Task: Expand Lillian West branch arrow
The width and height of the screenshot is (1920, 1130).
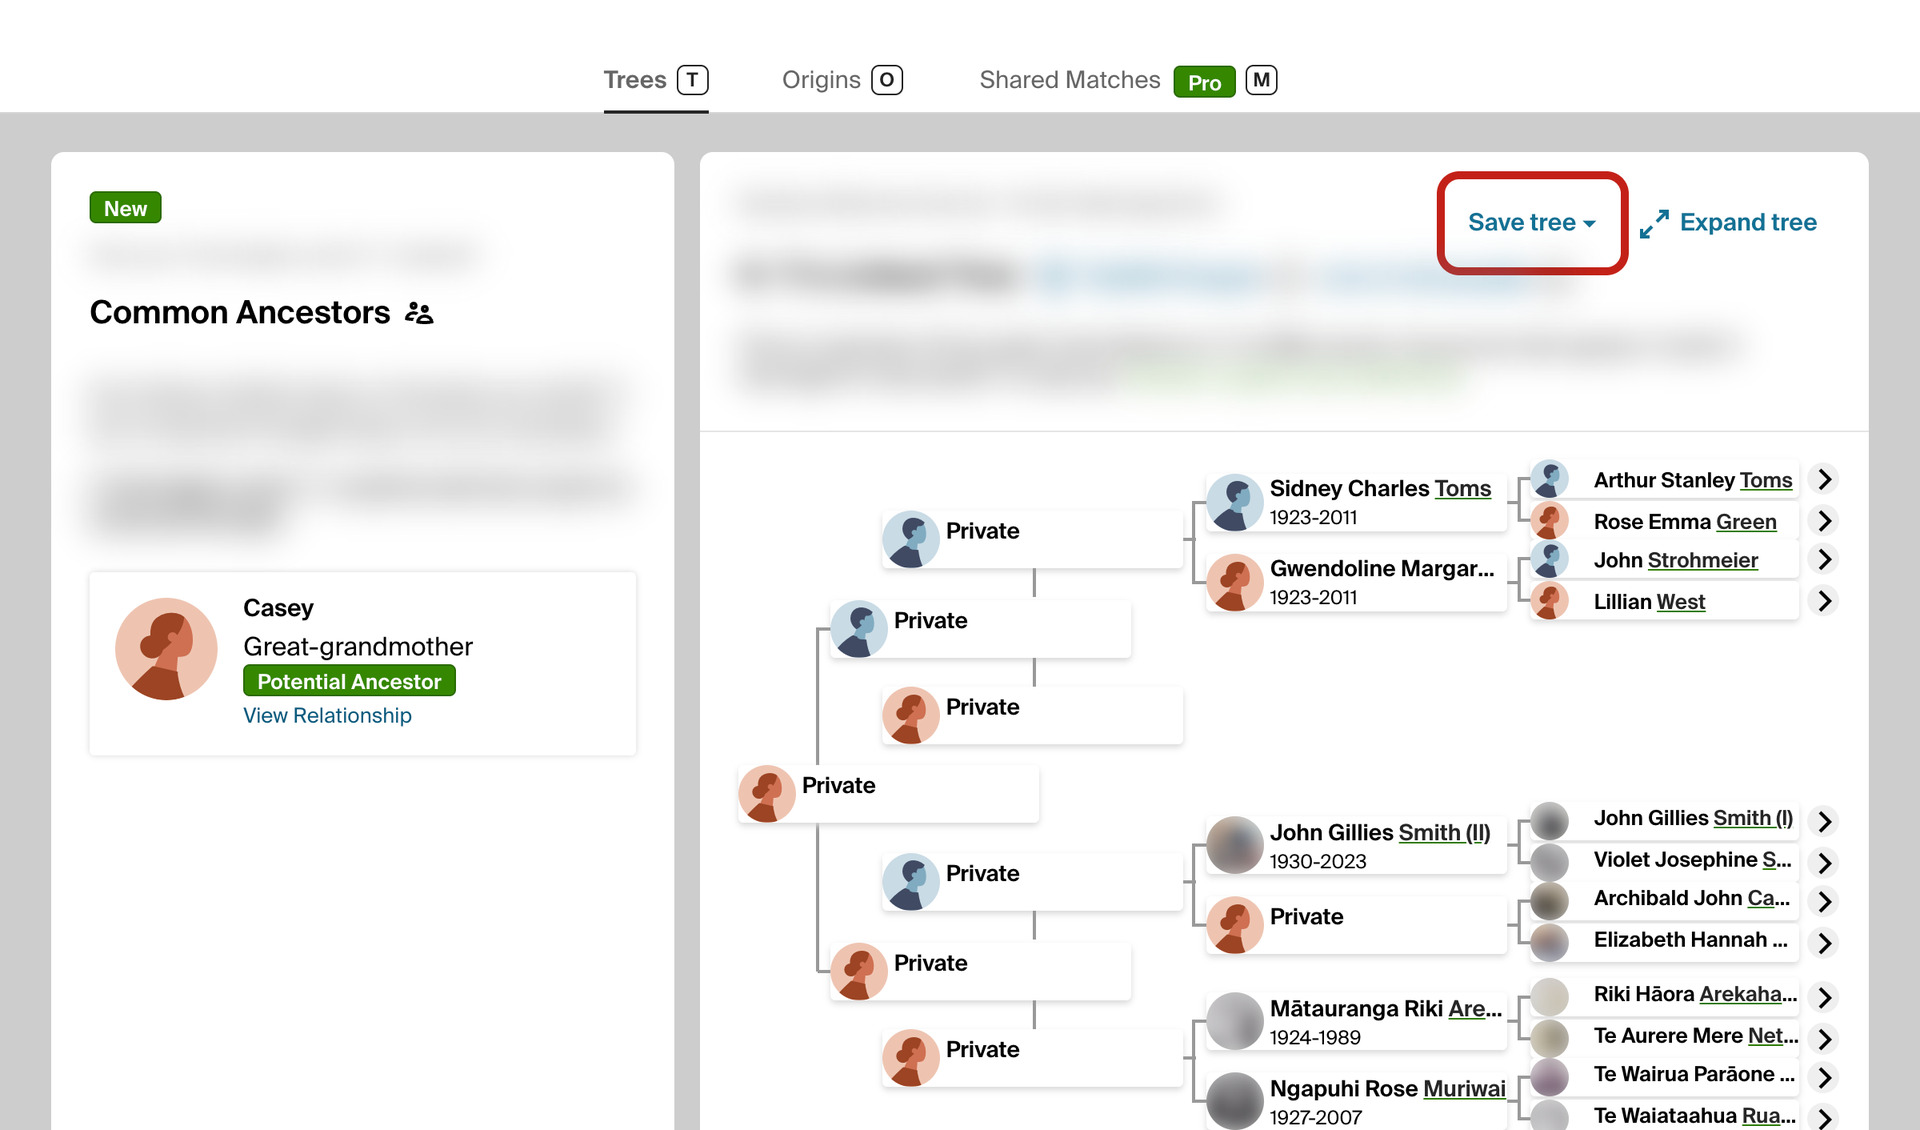Action: [x=1825, y=601]
